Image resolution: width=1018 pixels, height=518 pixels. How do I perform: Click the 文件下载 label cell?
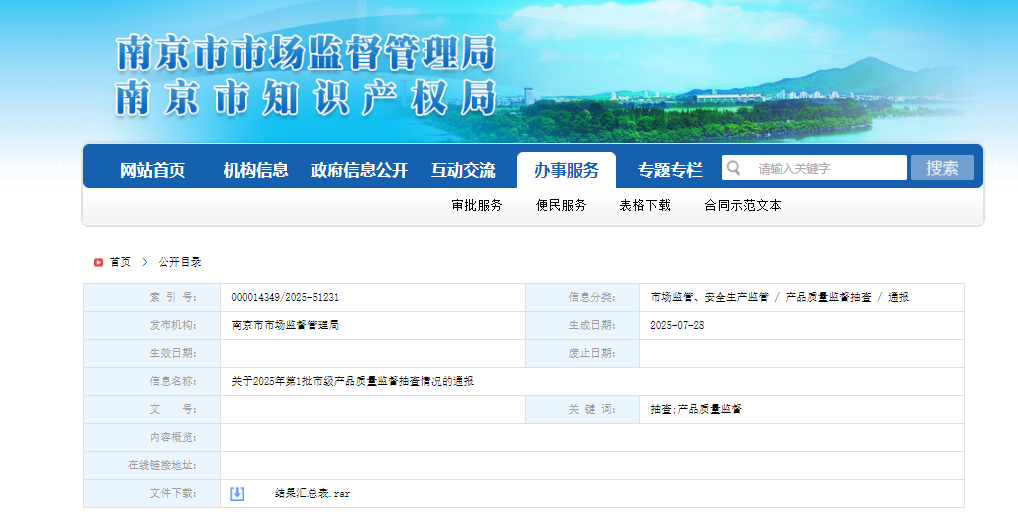click(x=152, y=493)
